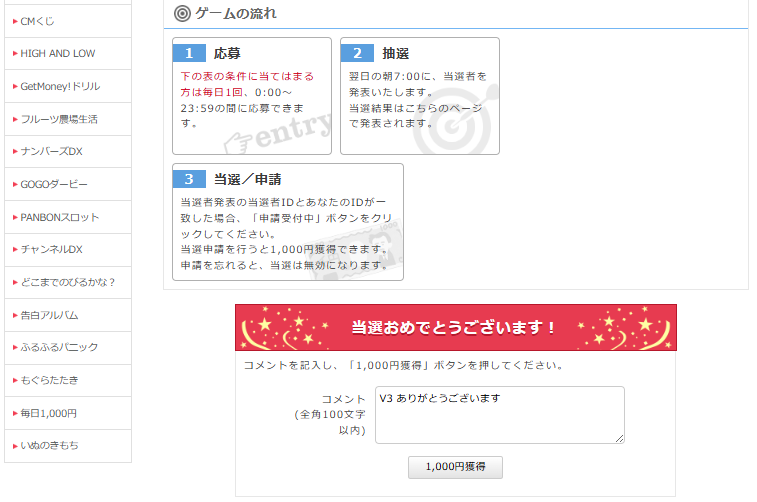Screen dimensions: 757x502
Task: Select GOGOダービー in the game list
Action: click(x=54, y=184)
